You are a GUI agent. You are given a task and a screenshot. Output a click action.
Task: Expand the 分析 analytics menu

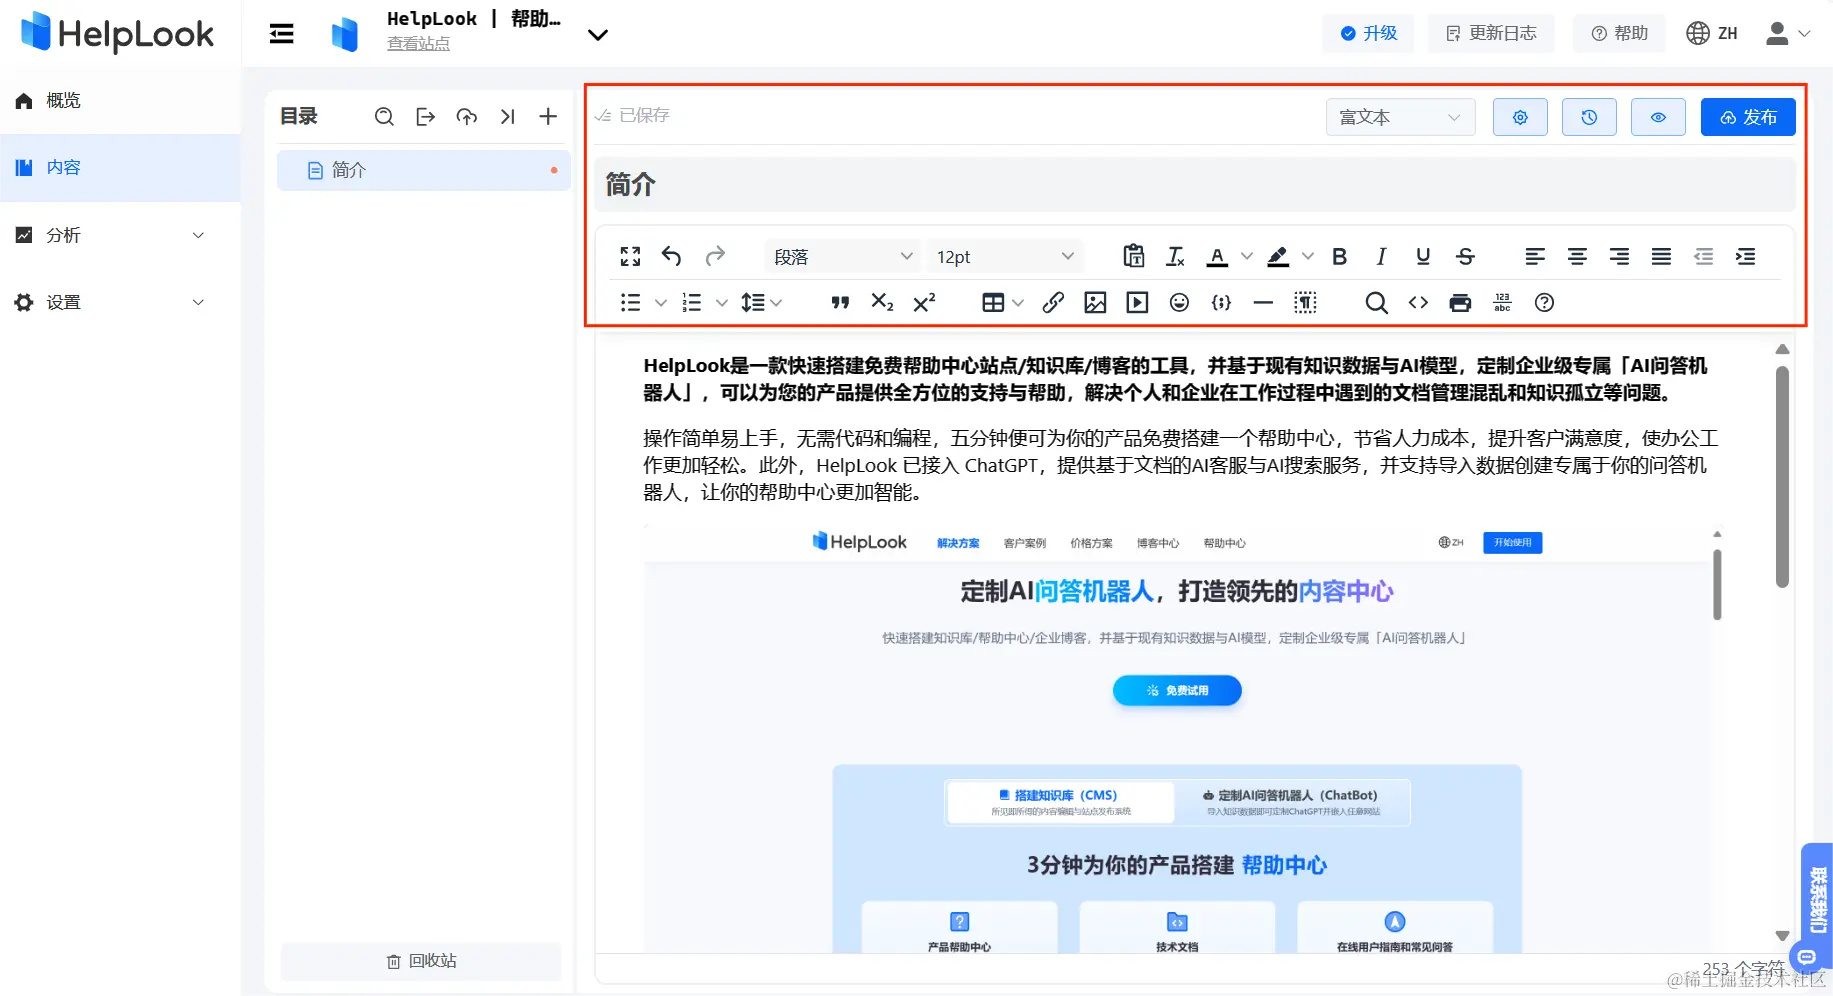pos(120,235)
